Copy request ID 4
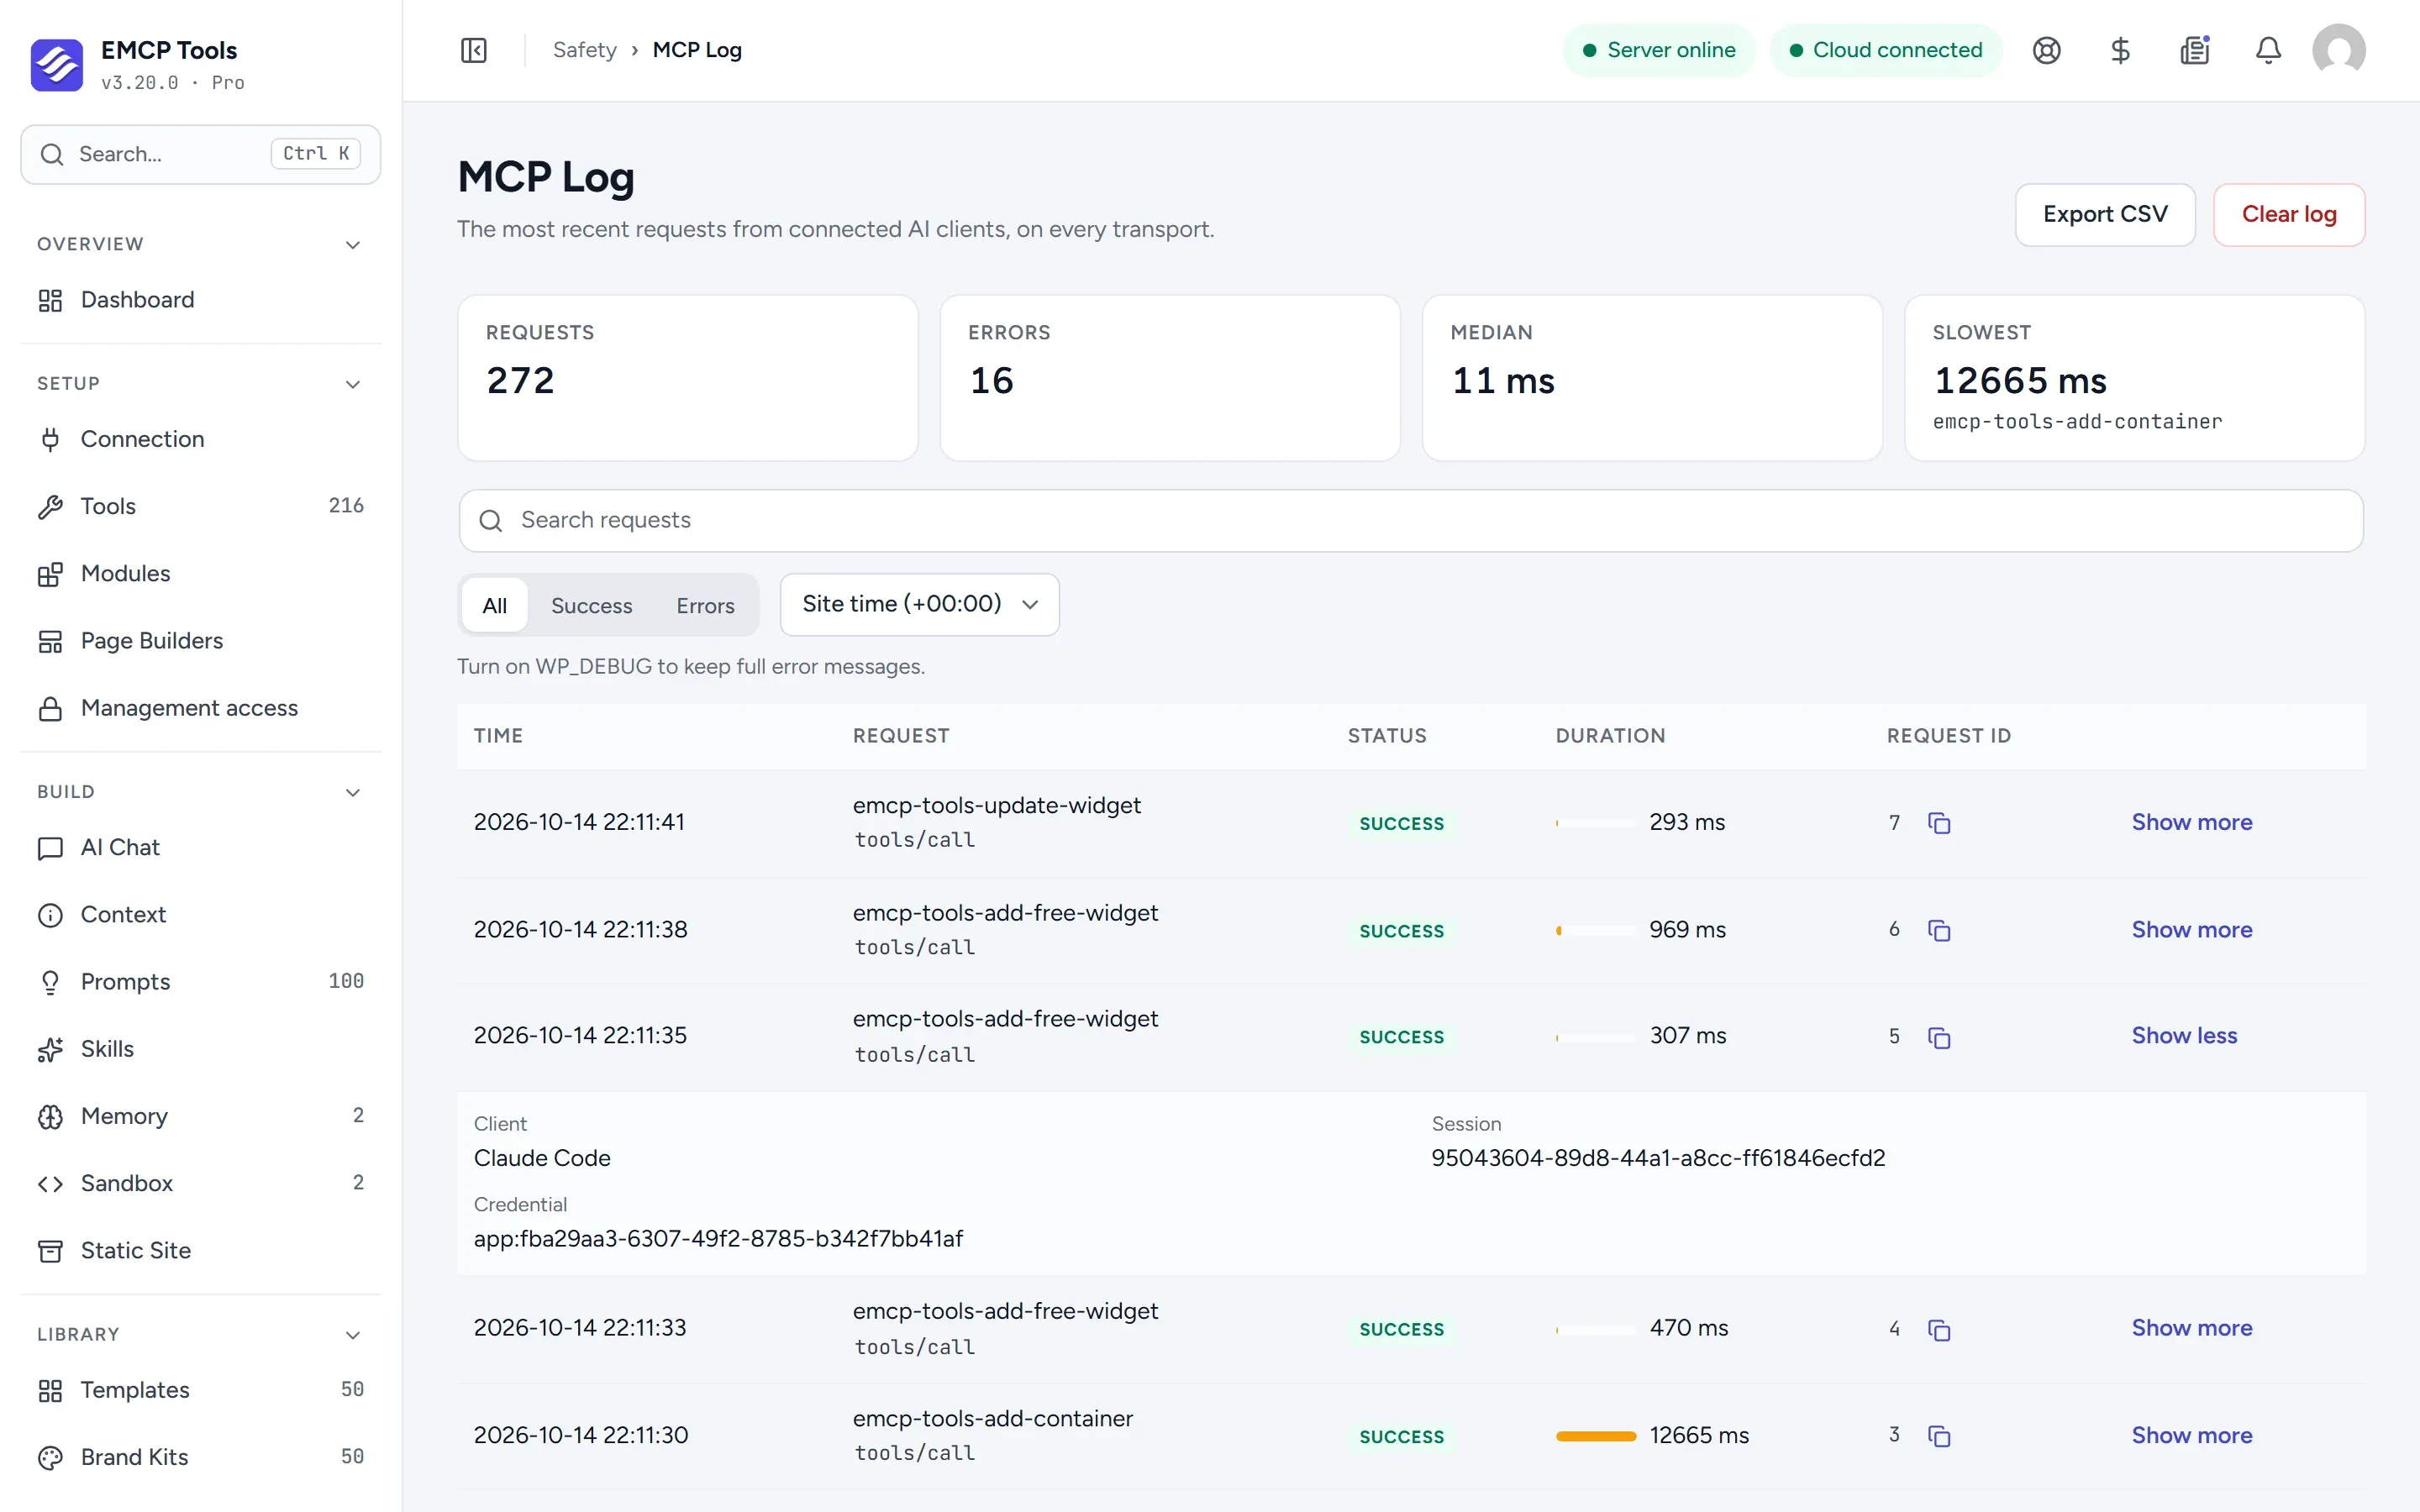 point(1939,1330)
